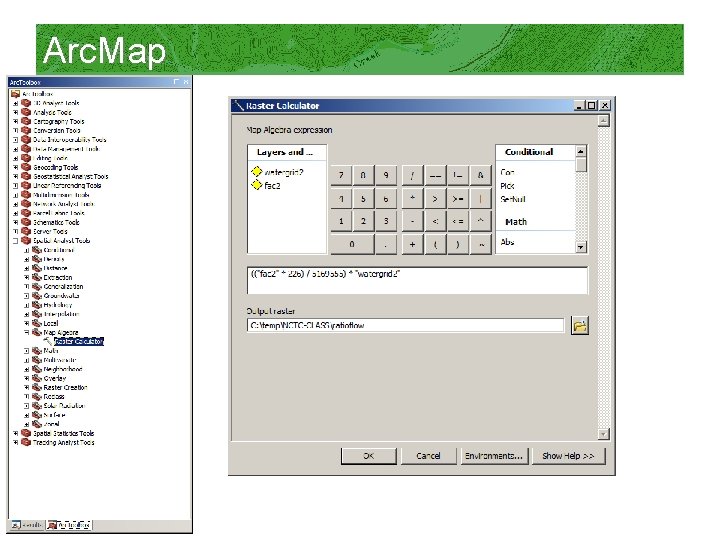The image size is (720, 540).
Task: Click into the Map Algebra expression box
Action: tap(417, 280)
